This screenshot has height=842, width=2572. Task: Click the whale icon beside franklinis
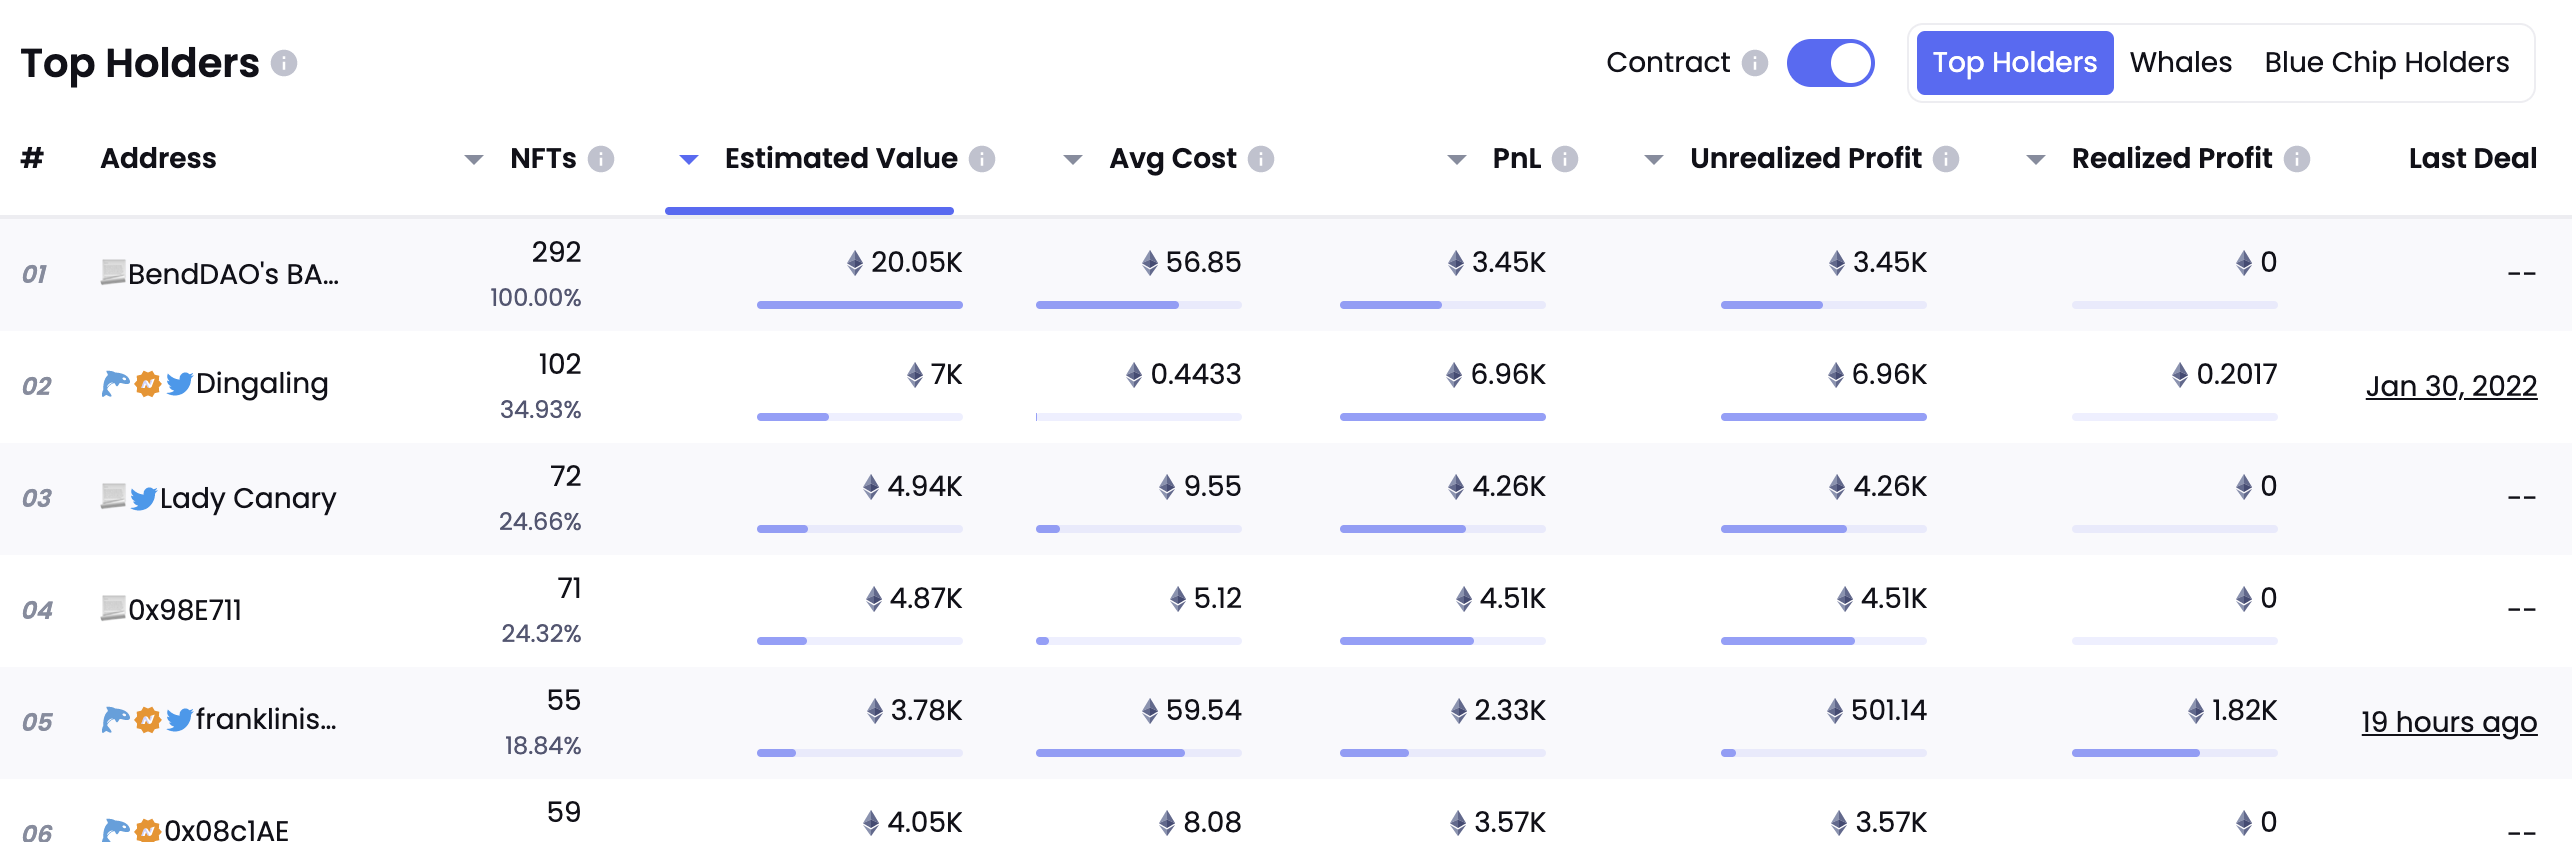pos(115,719)
